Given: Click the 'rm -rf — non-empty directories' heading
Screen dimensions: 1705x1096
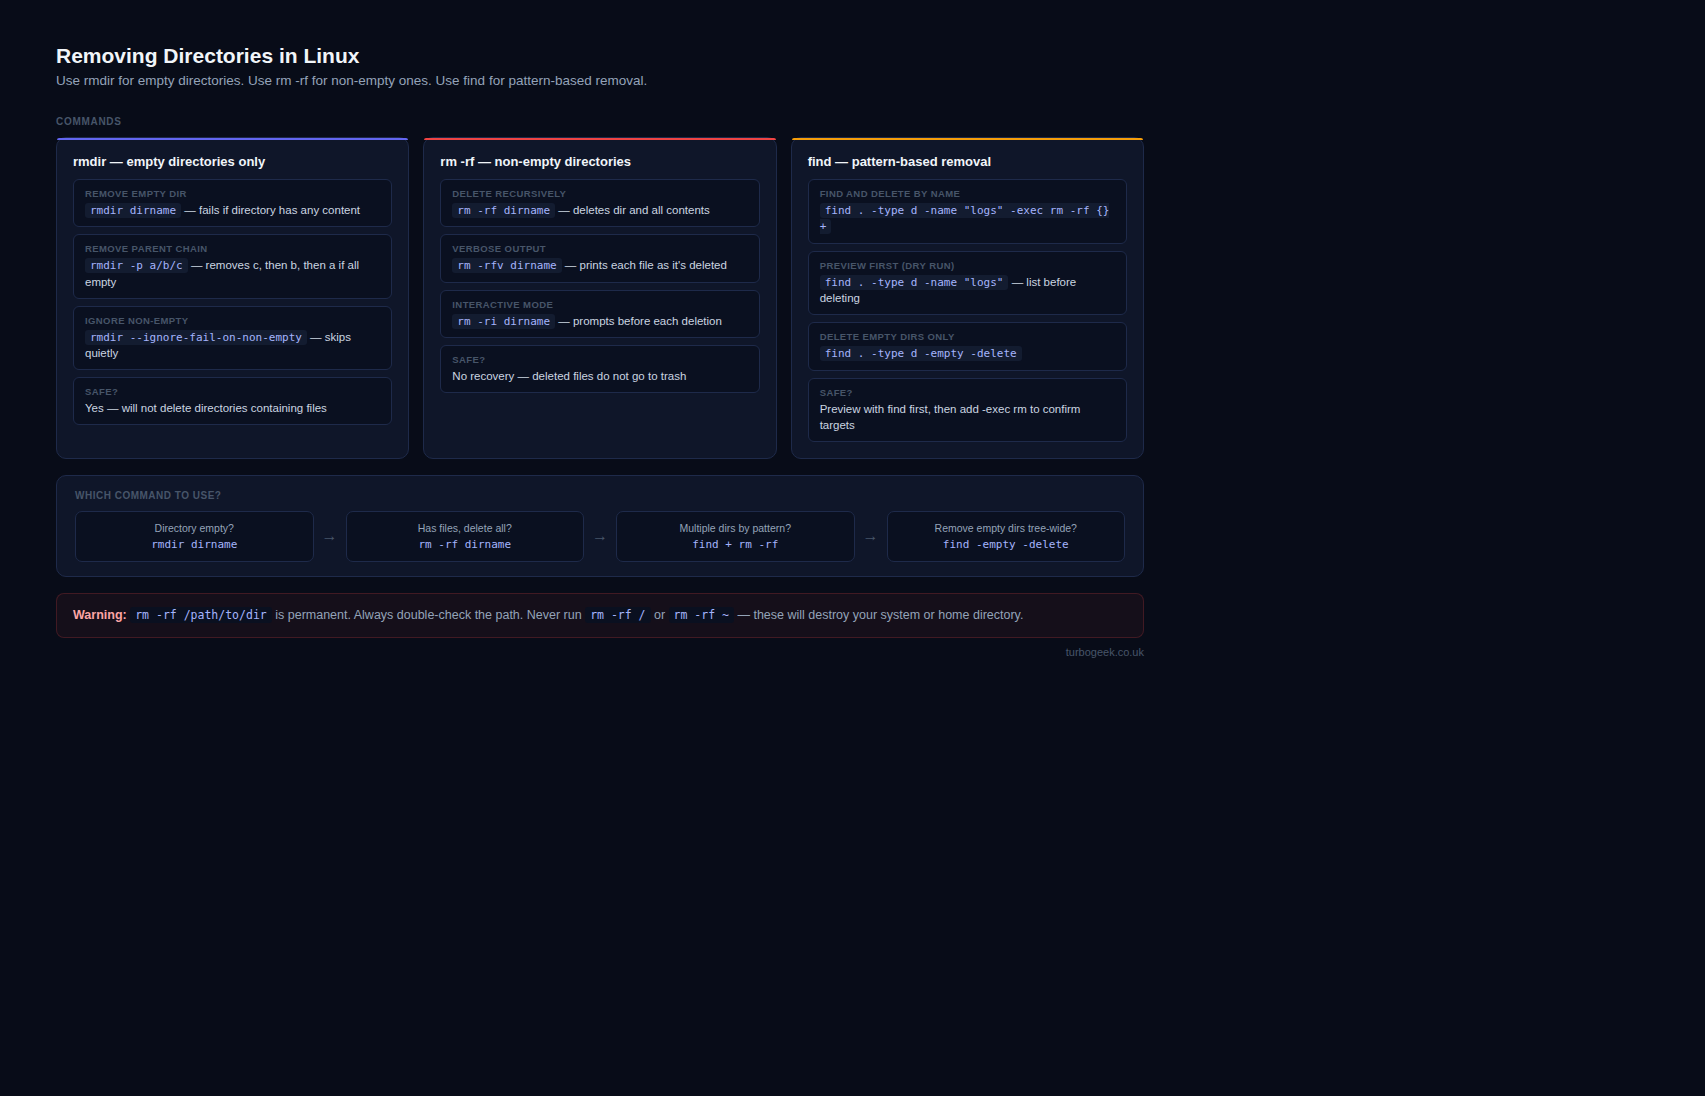Looking at the screenshot, I should [x=535, y=162].
